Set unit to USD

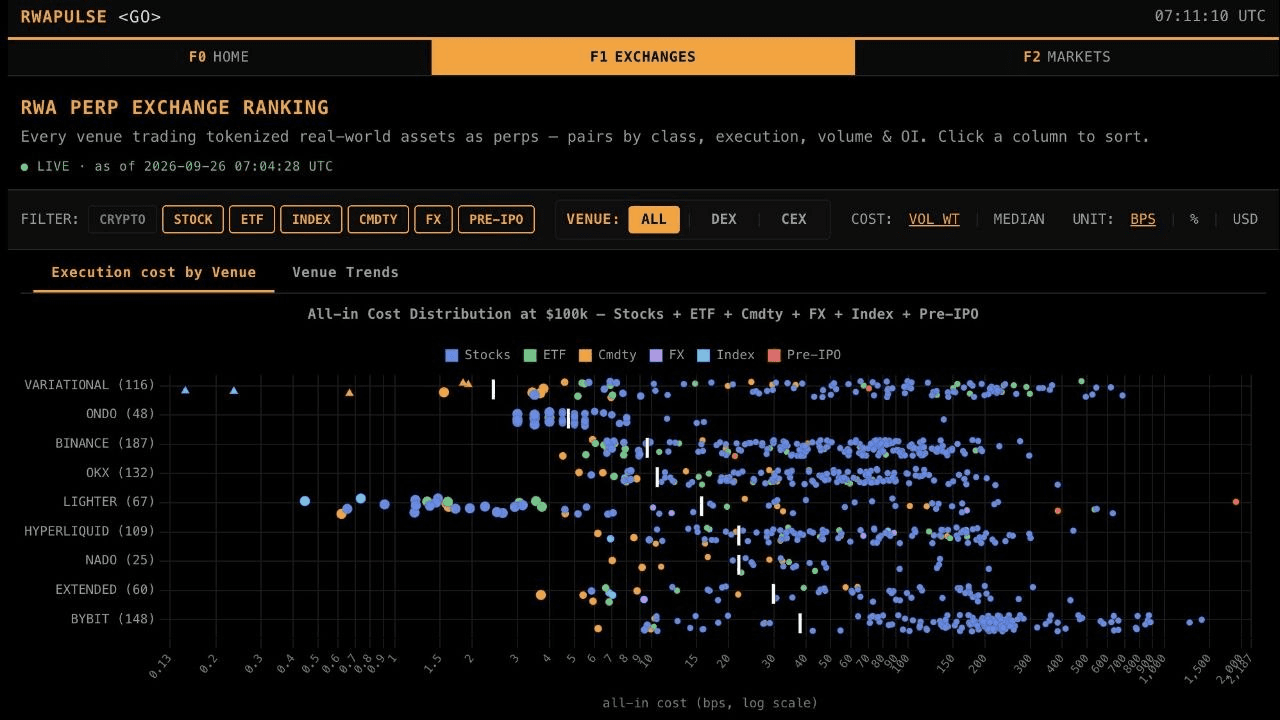pyautogui.click(x=1245, y=219)
